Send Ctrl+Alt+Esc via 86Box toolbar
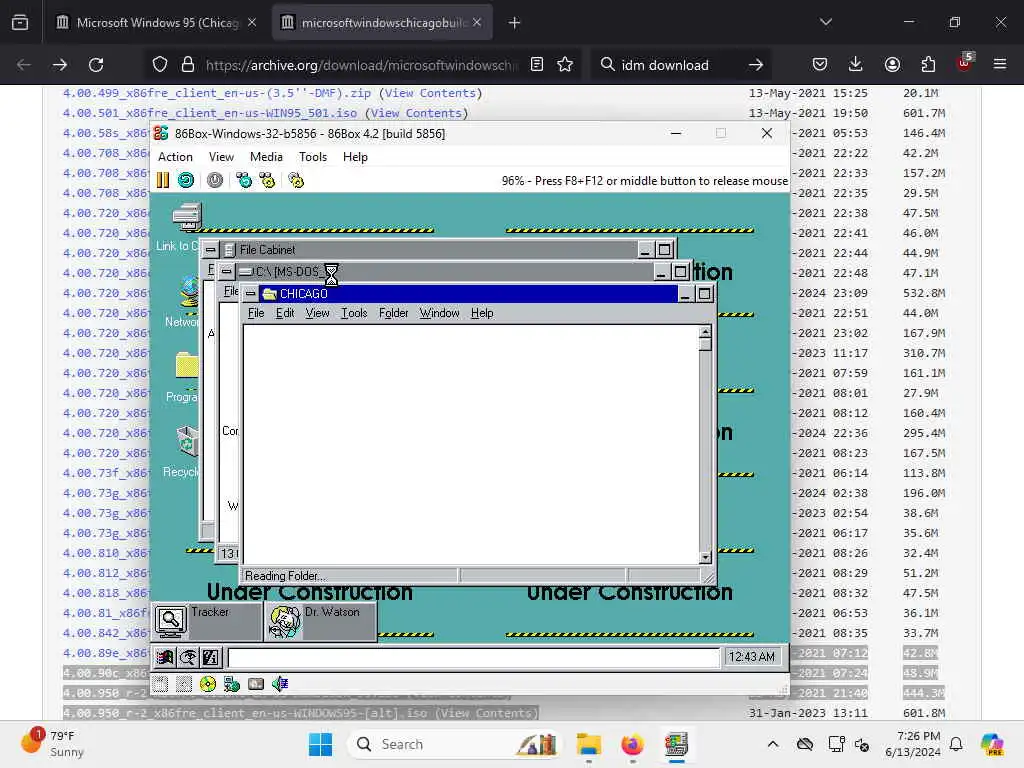This screenshot has width=1024, height=768. [x=267, y=180]
